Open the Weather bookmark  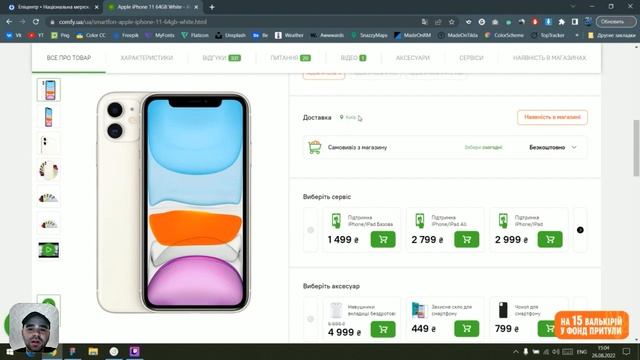[289, 36]
